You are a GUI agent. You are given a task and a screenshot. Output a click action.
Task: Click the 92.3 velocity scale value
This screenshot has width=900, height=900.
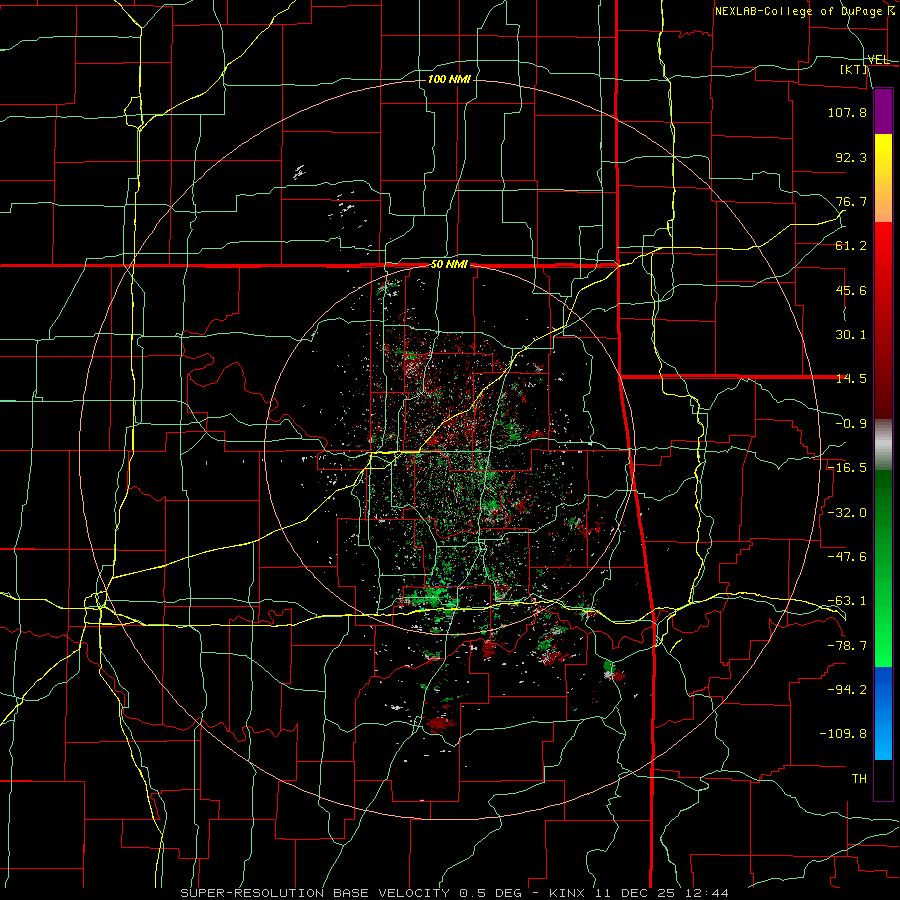(851, 157)
